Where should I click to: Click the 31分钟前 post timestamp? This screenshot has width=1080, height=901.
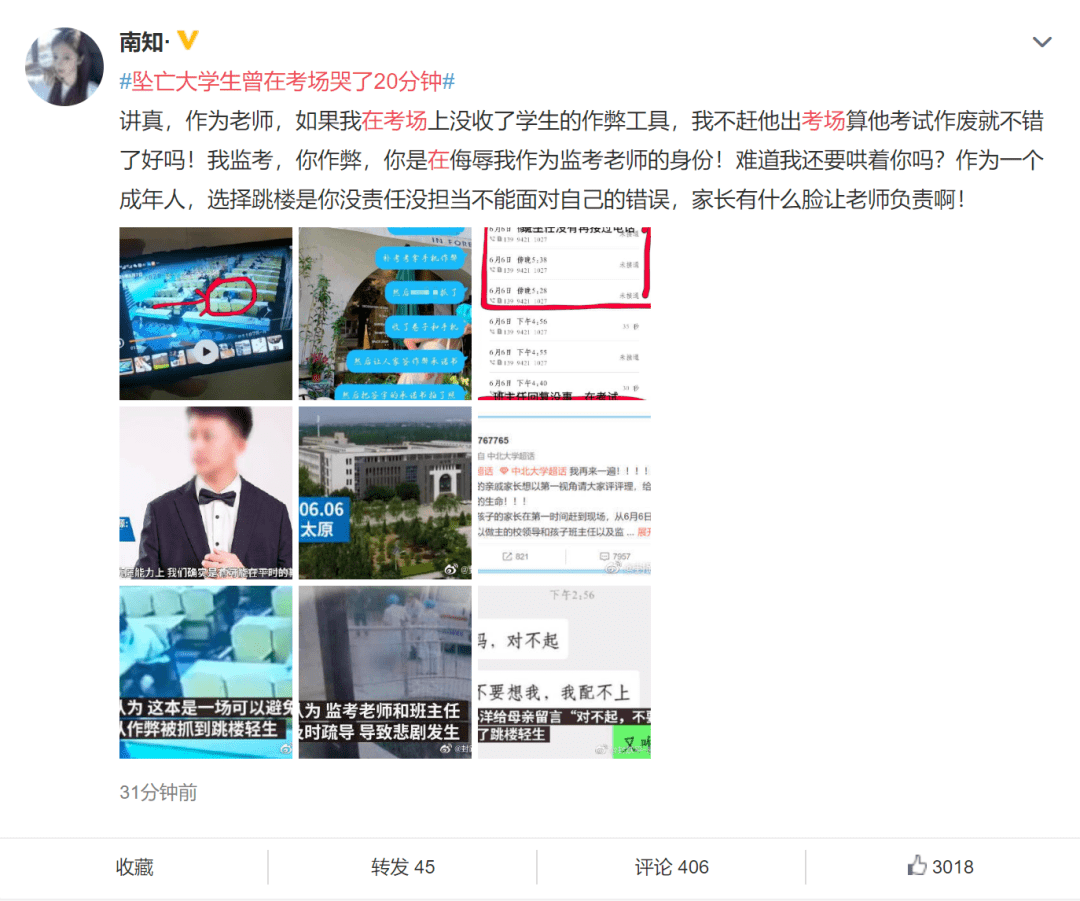pyautogui.click(x=158, y=792)
